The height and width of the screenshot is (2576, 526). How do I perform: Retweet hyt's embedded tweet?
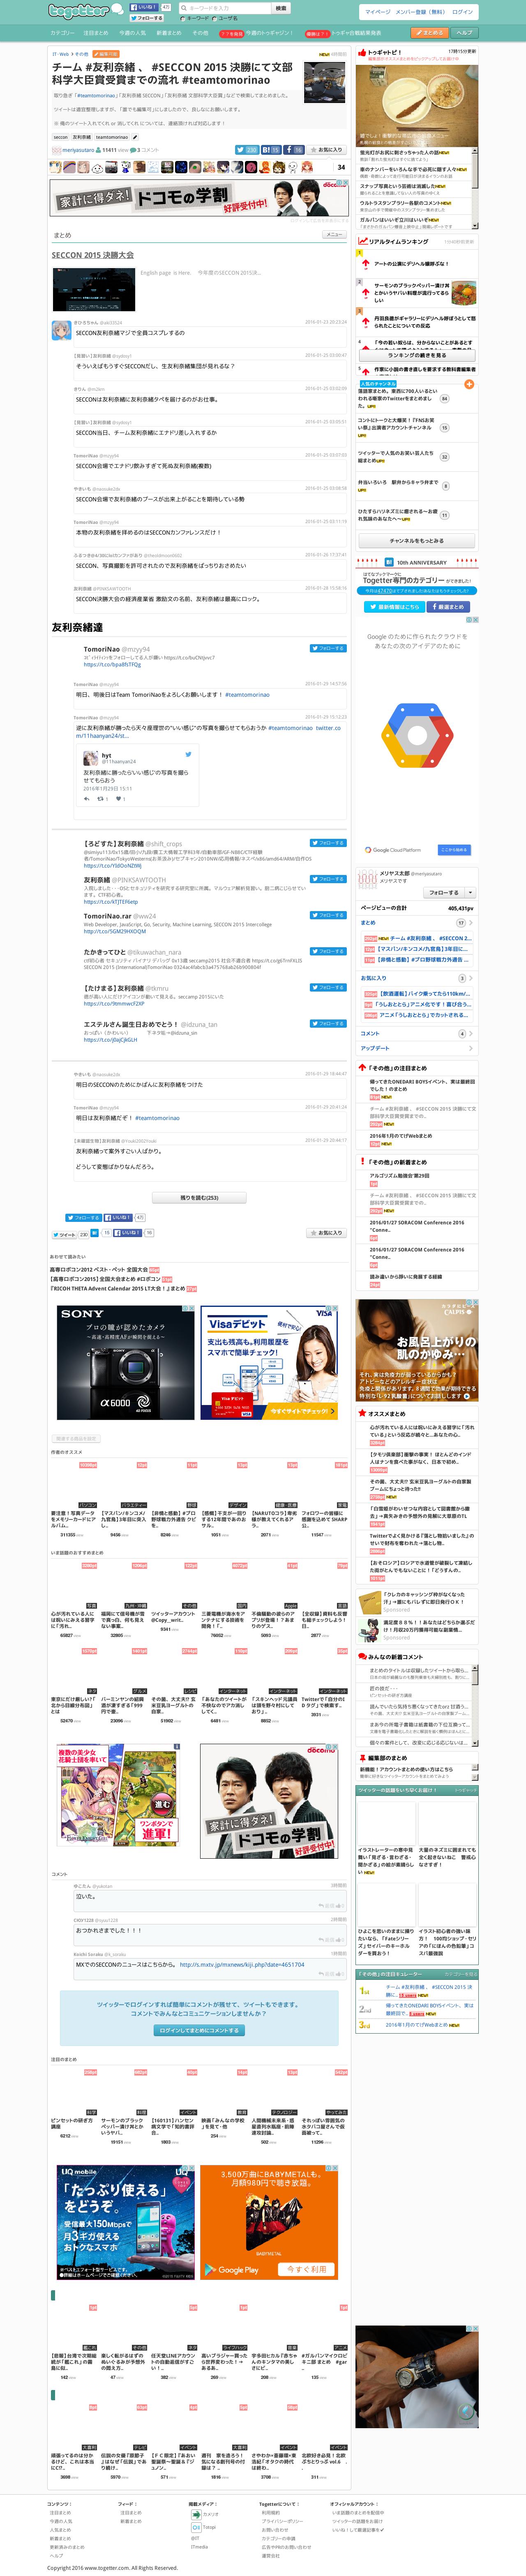tap(99, 799)
